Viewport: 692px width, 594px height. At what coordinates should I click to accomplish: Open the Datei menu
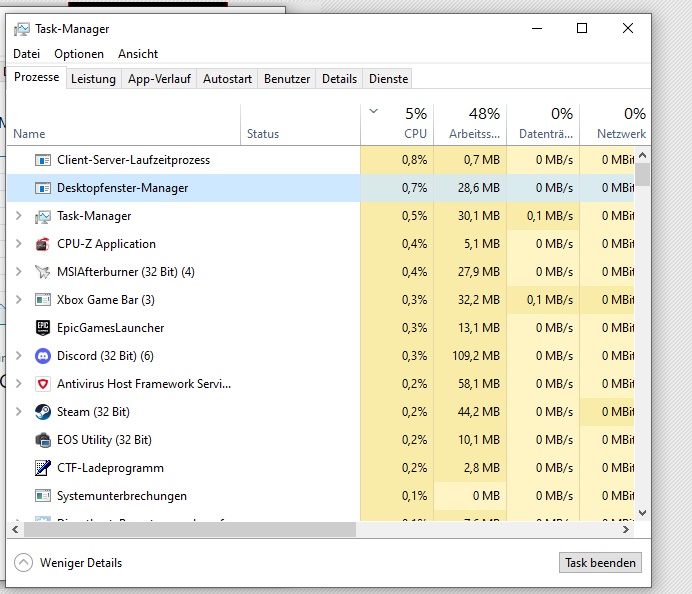coord(26,54)
